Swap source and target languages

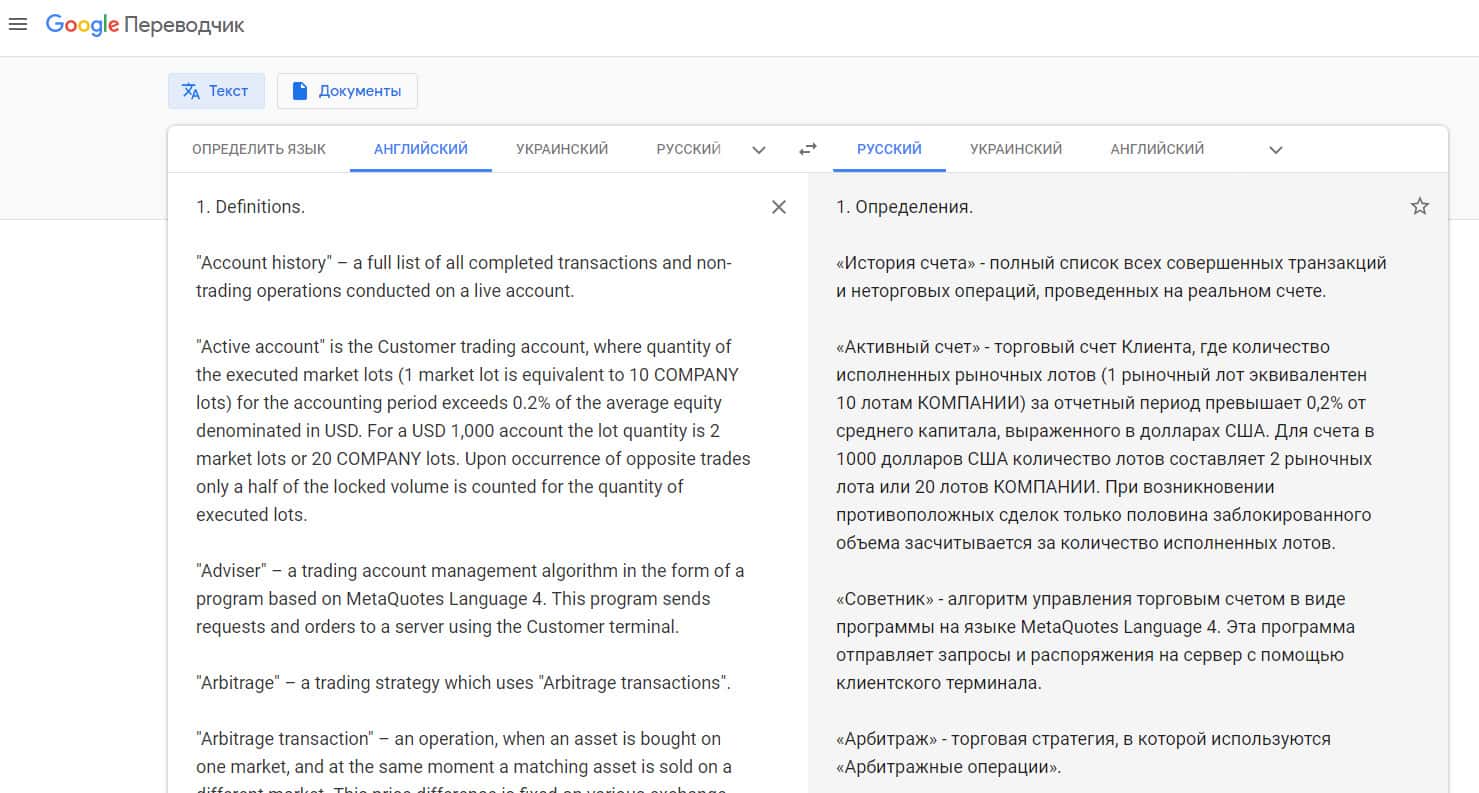coord(808,149)
